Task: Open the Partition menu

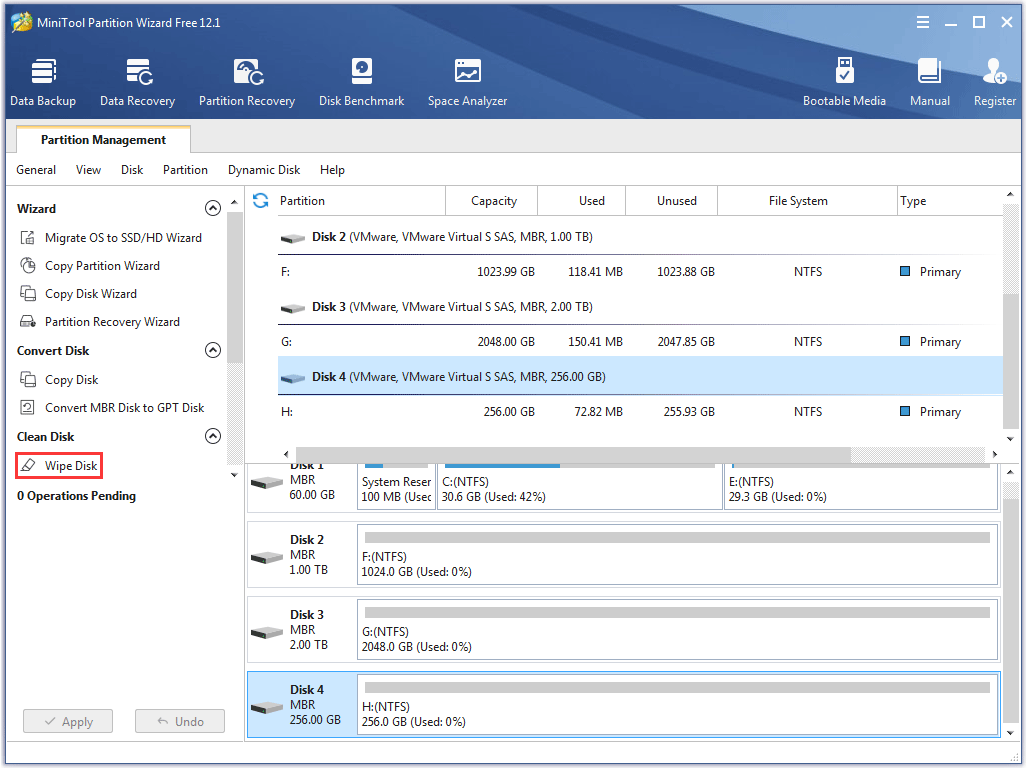Action: (185, 170)
